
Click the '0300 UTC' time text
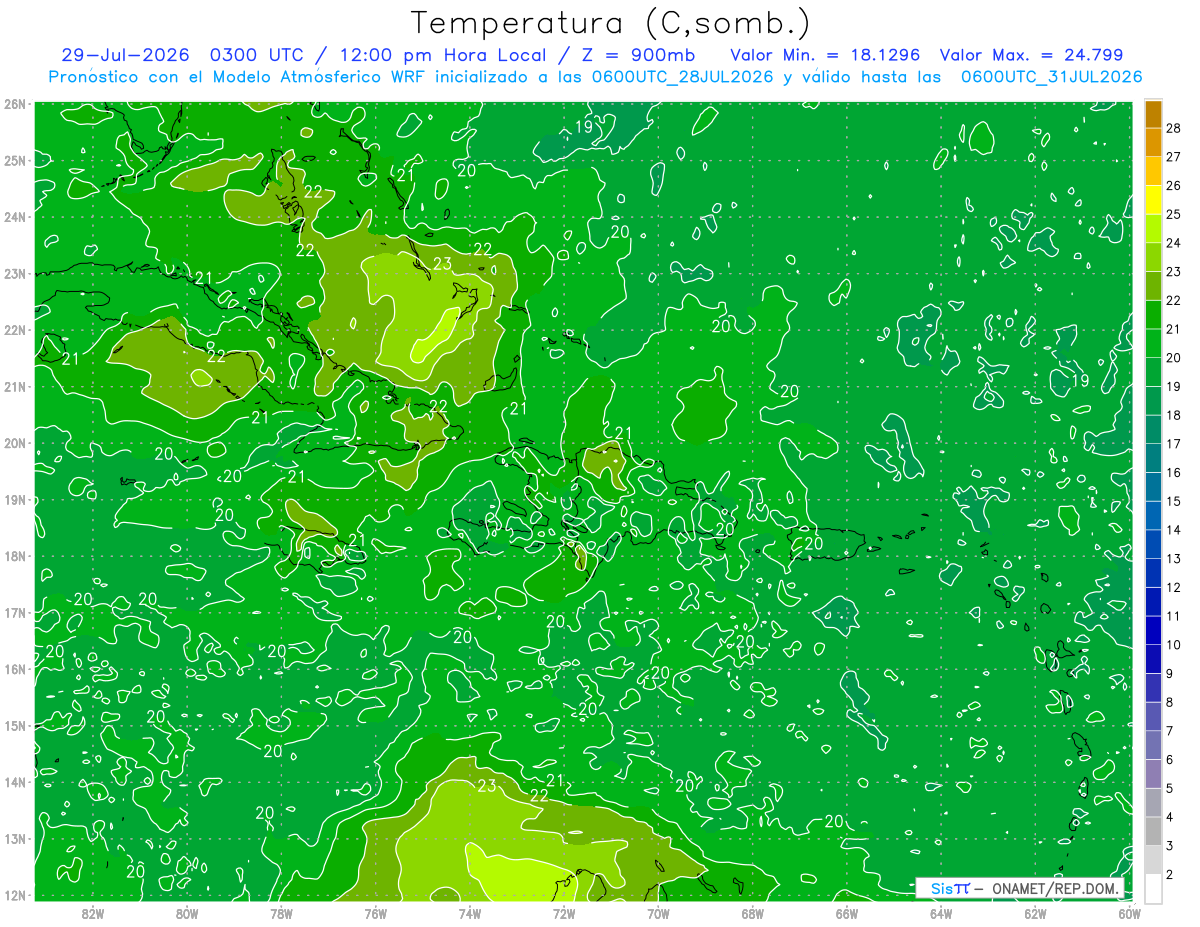click(258, 55)
